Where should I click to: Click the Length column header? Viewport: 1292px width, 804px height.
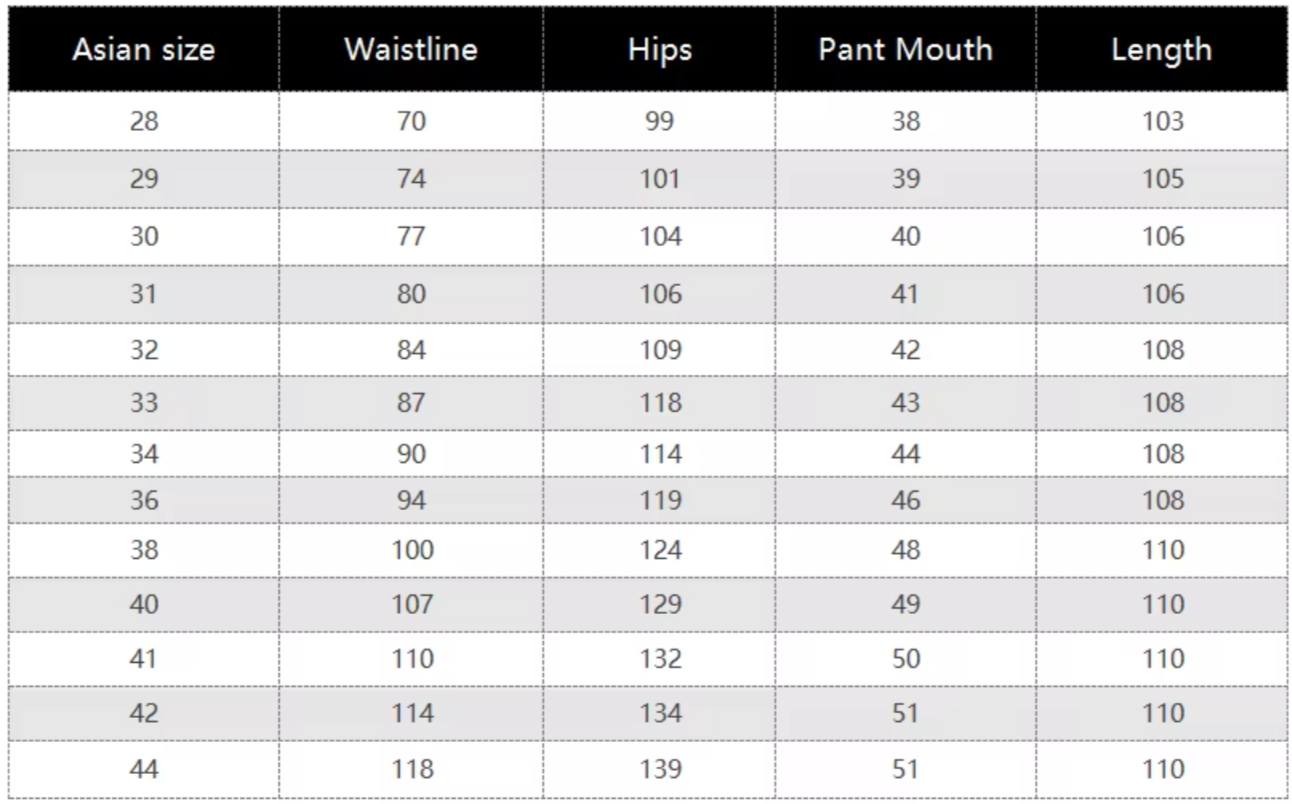pos(1161,51)
